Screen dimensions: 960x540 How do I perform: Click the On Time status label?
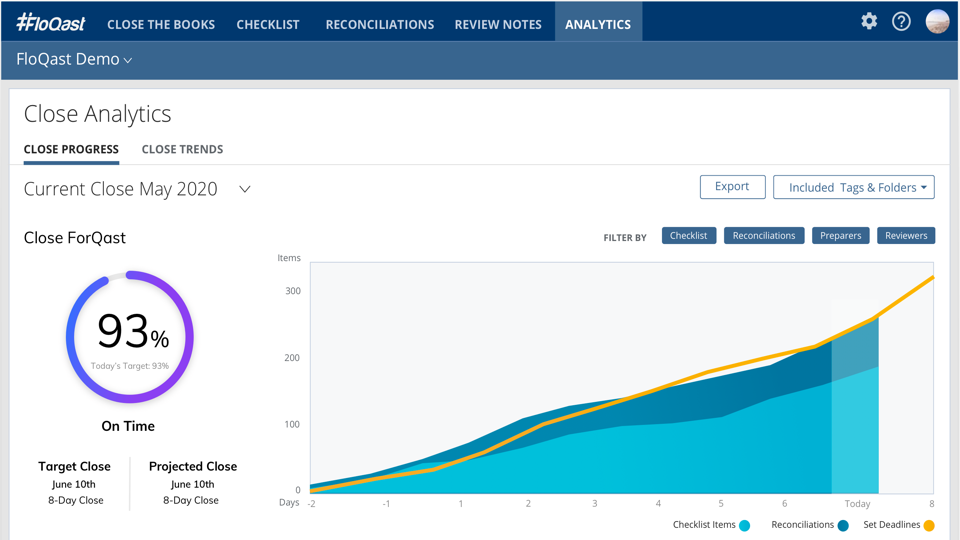pos(128,426)
